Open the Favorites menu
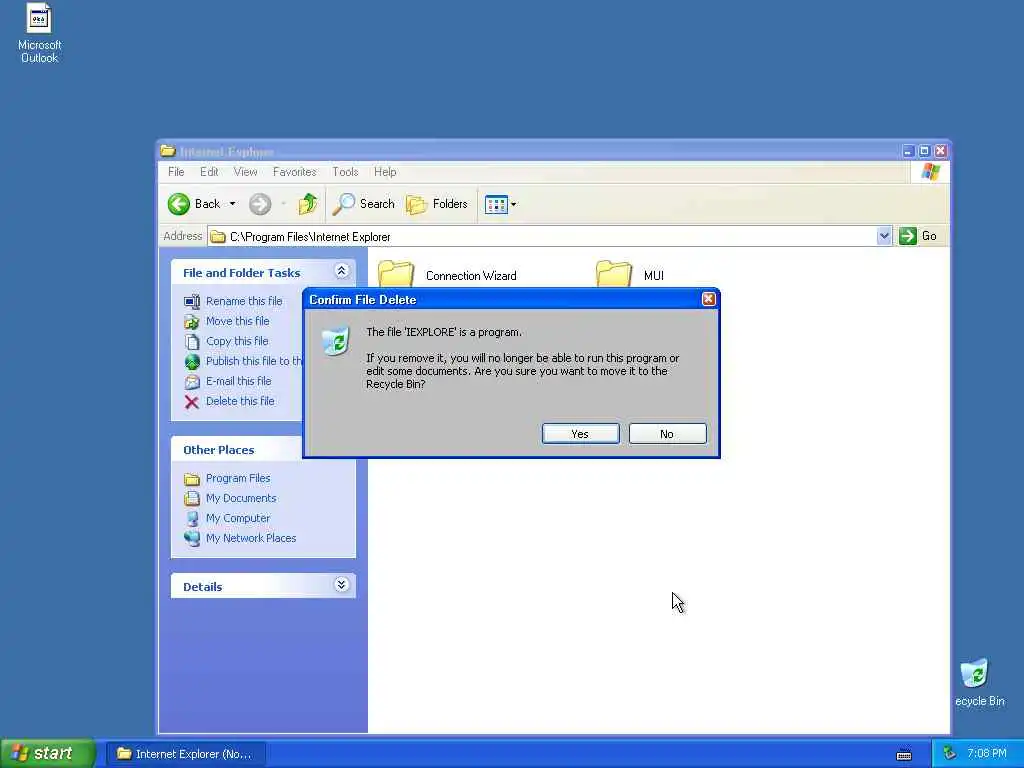Viewport: 1024px width, 768px height. [295, 172]
